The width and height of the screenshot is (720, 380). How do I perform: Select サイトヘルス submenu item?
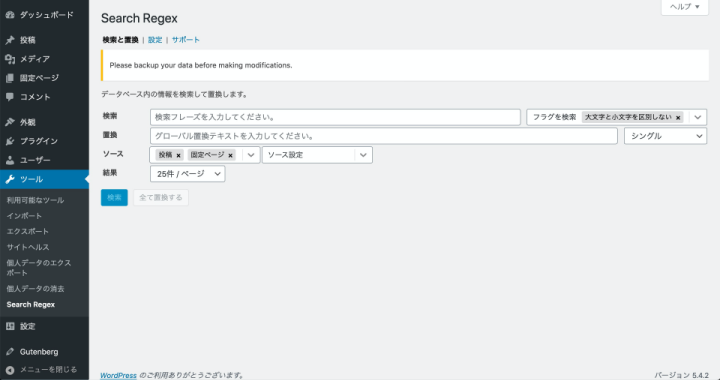coord(28,247)
